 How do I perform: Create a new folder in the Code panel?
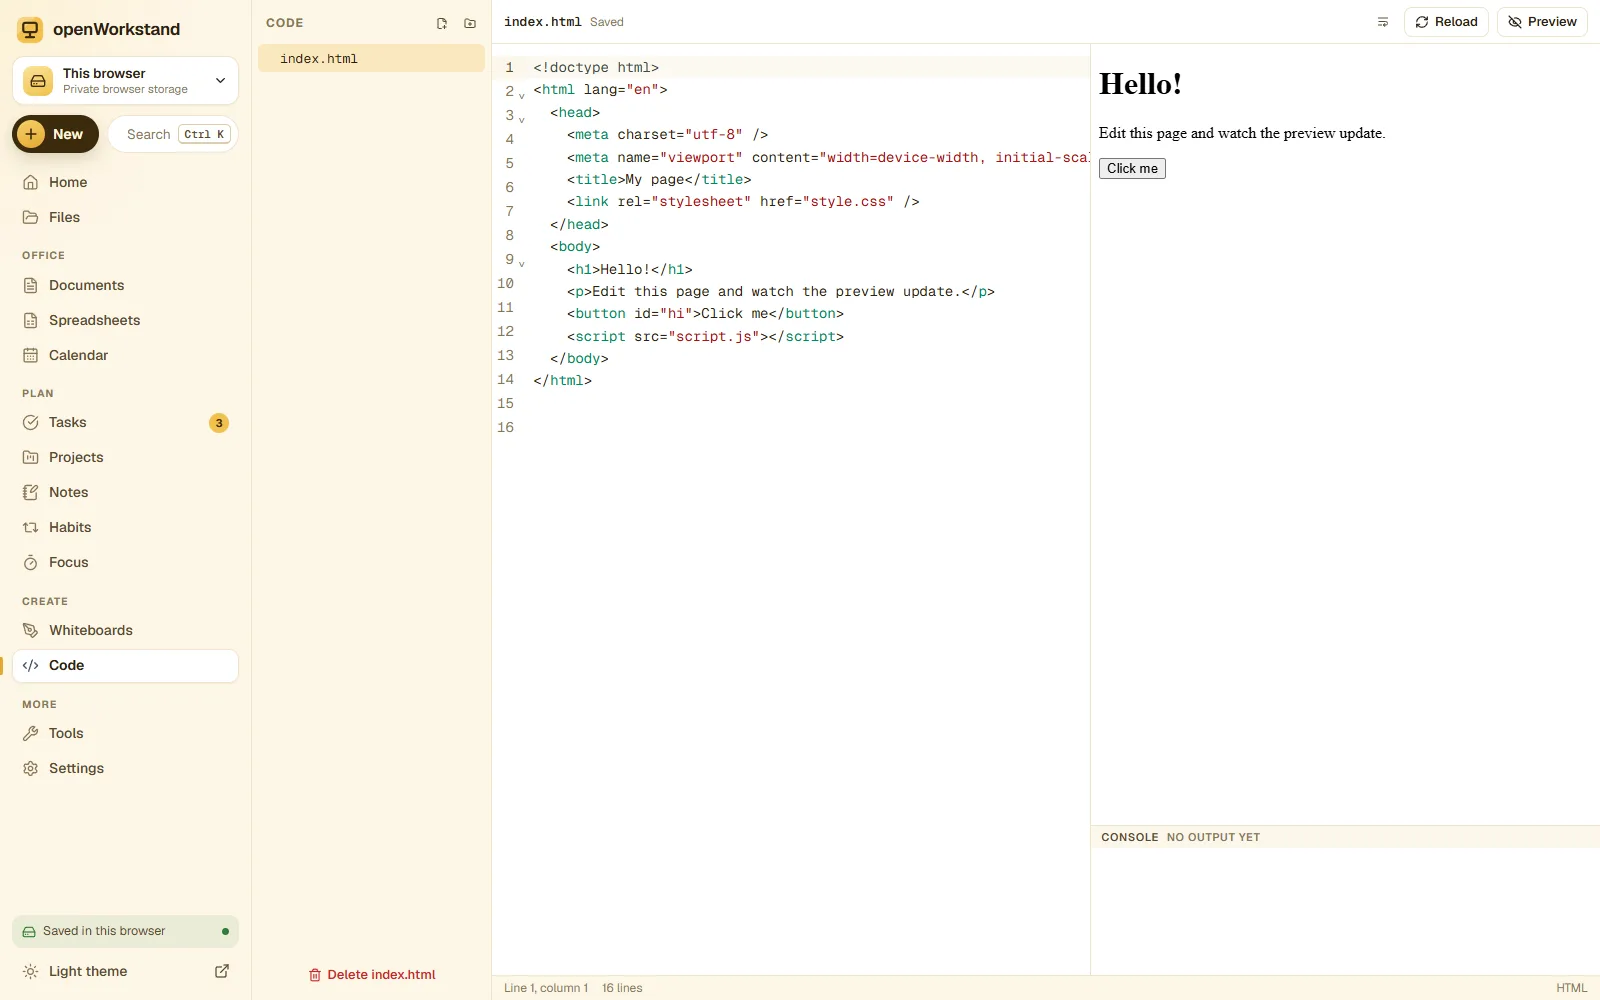pyautogui.click(x=470, y=23)
